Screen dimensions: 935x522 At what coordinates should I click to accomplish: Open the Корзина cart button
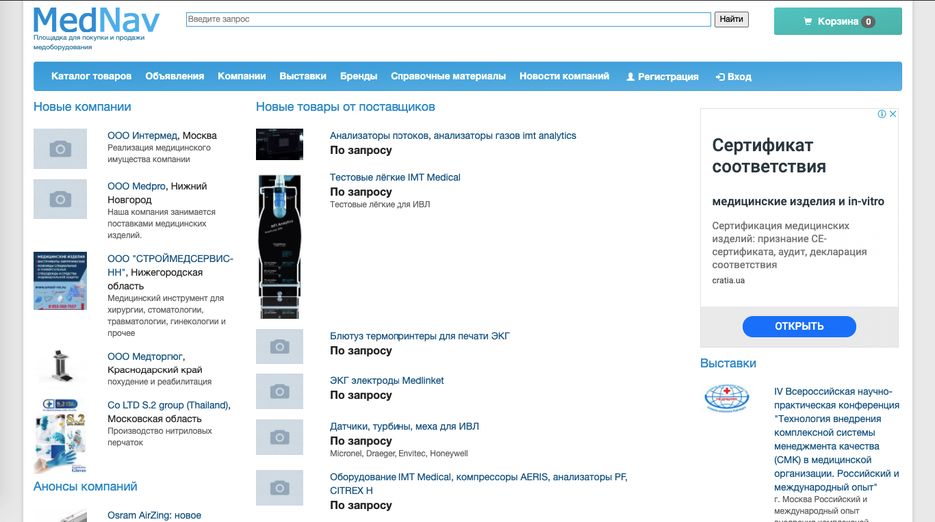[838, 21]
